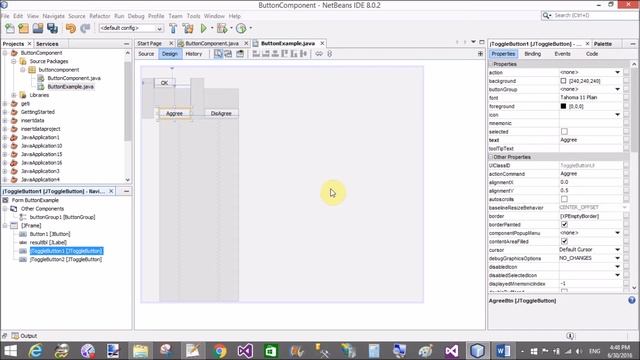
Task: Click the Redo toolbar icon
Action: pyautogui.click(x=85, y=28)
